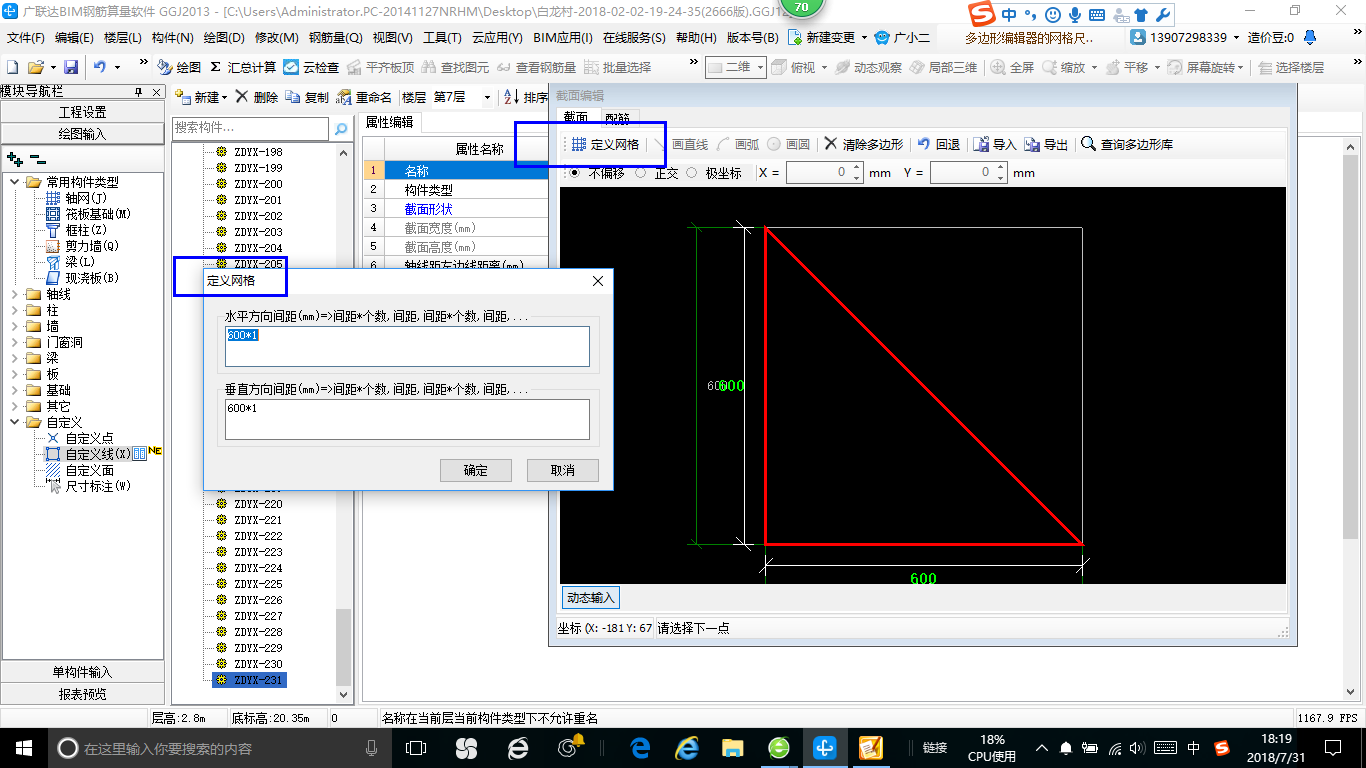Open the 钢筋量(Q) menu
1366x768 pixels.
(x=335, y=37)
